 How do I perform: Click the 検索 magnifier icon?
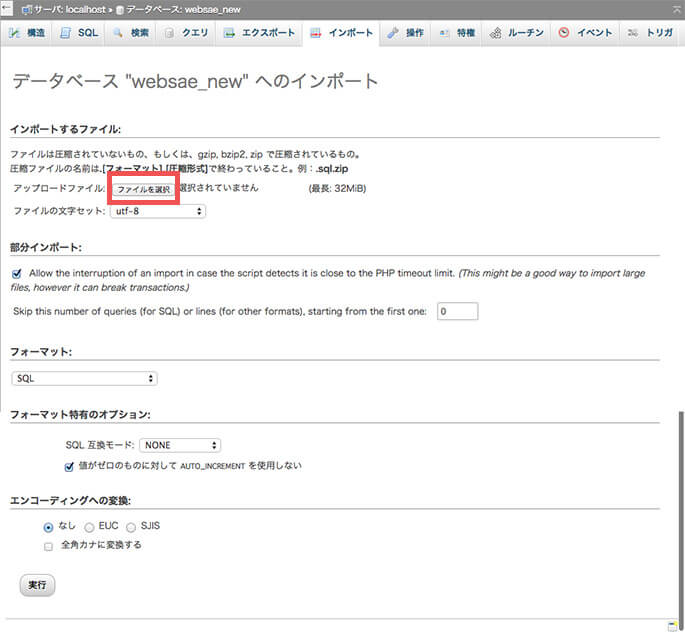pos(118,33)
